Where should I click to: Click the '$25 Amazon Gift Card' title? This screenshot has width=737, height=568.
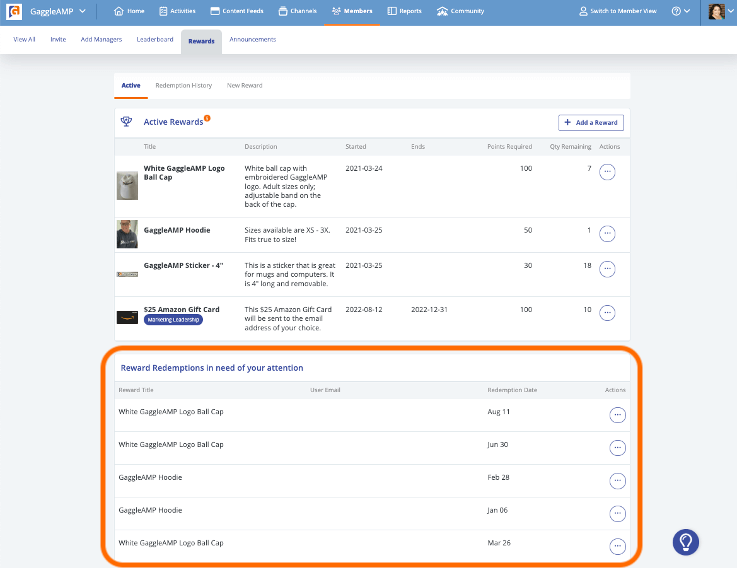click(181, 309)
